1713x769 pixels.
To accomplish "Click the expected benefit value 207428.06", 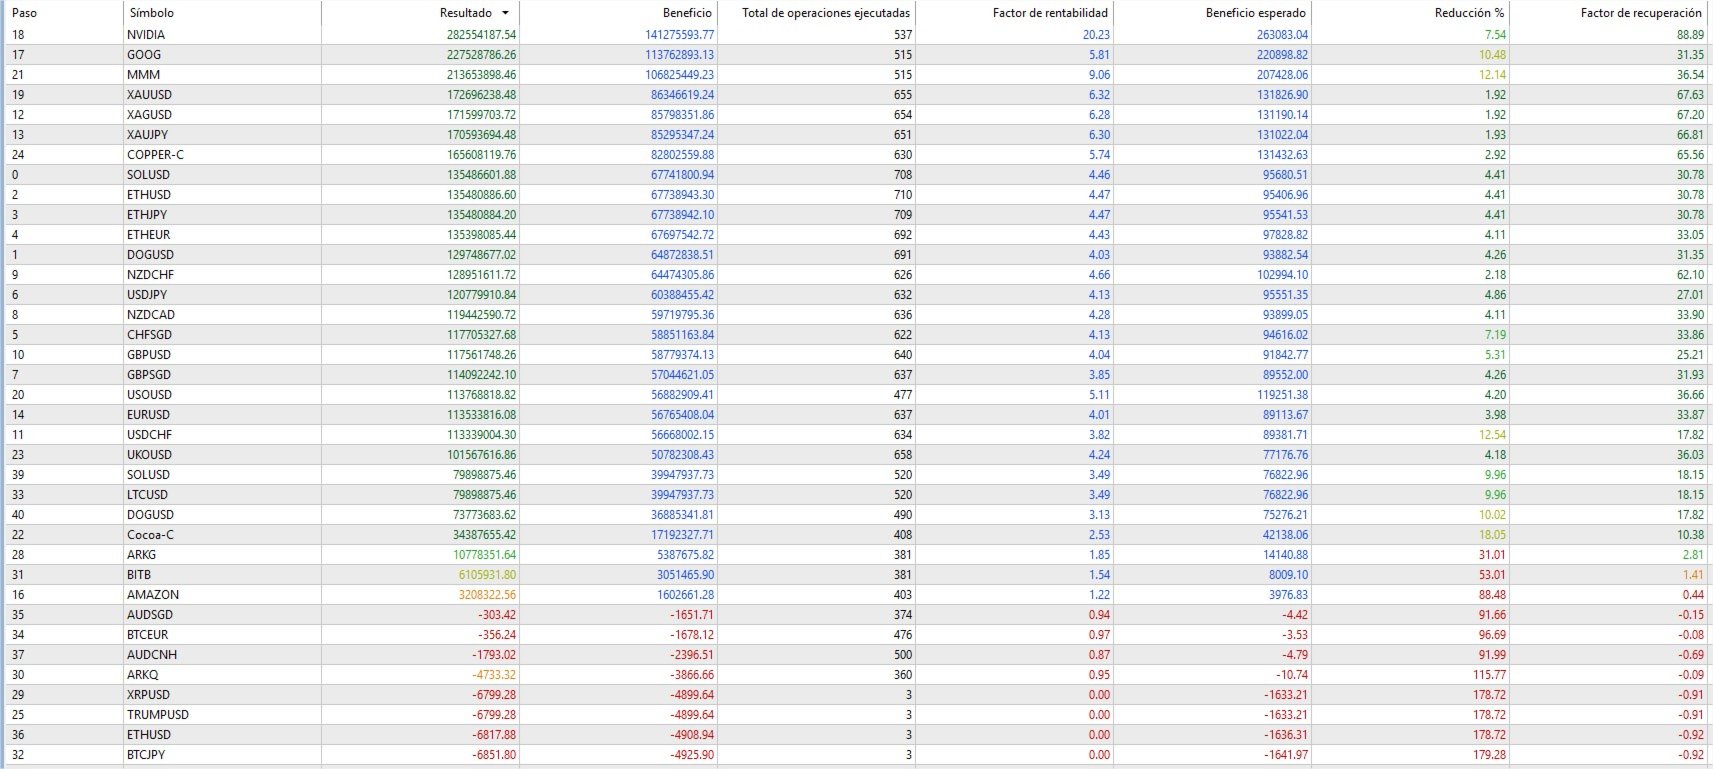I will 1282,74.
